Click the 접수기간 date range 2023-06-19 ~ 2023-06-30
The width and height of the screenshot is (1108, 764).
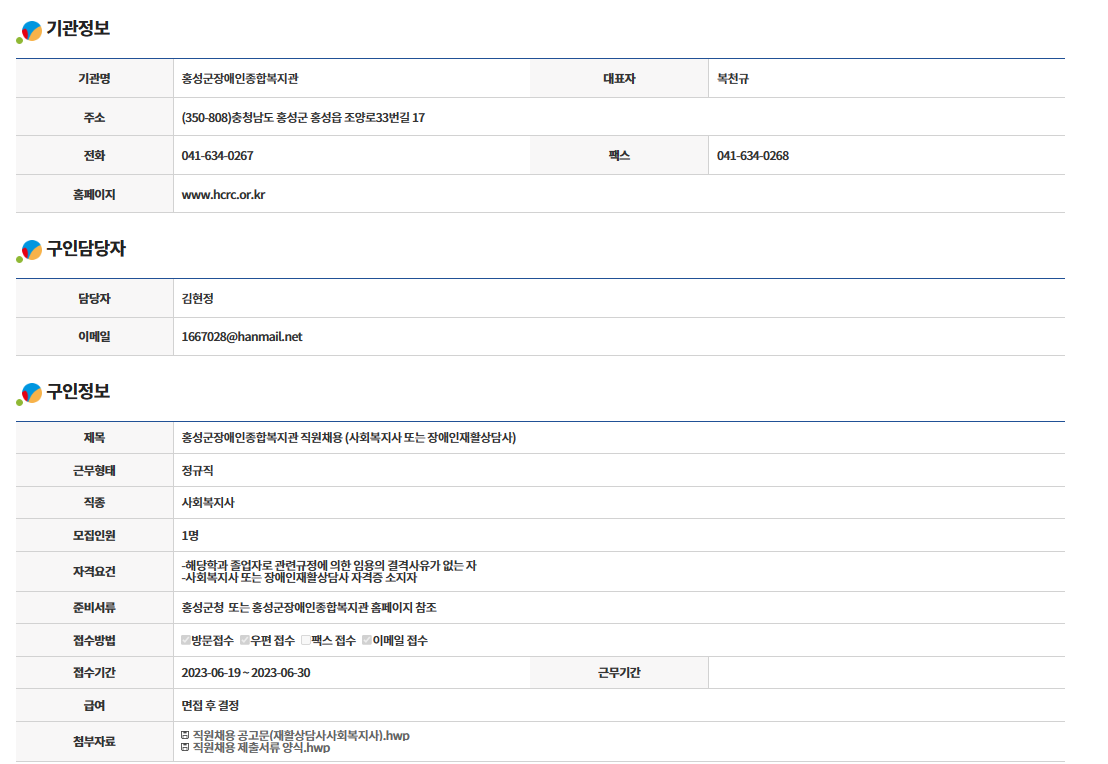pos(245,673)
